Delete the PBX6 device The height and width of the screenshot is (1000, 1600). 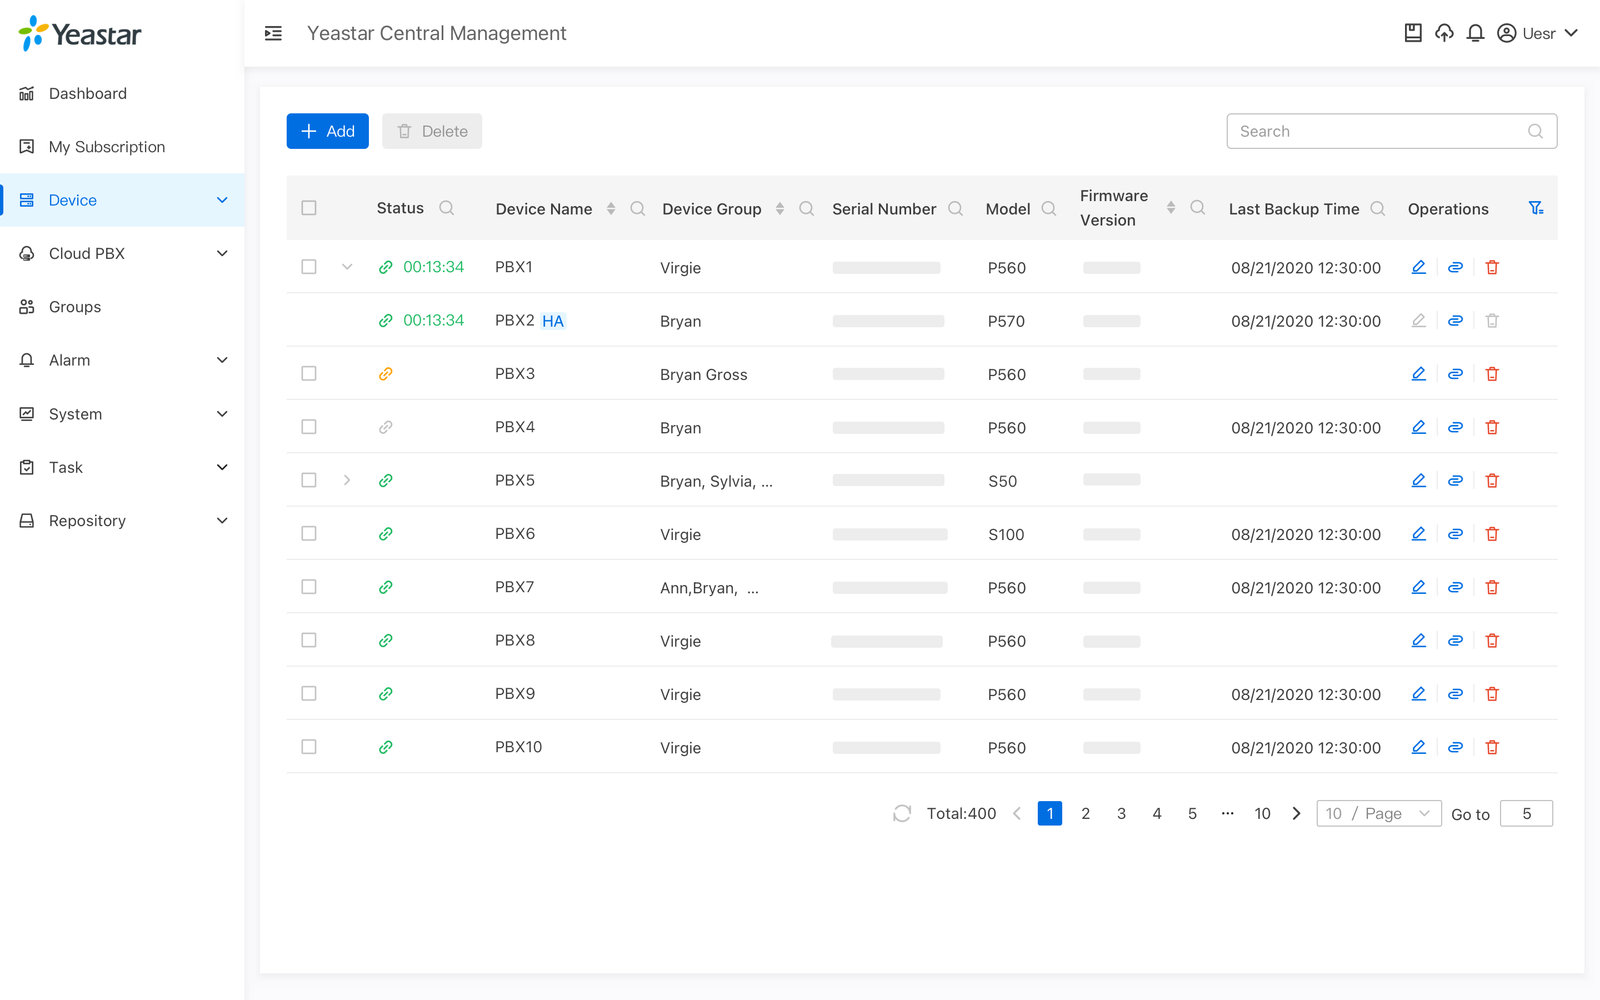(x=1492, y=534)
